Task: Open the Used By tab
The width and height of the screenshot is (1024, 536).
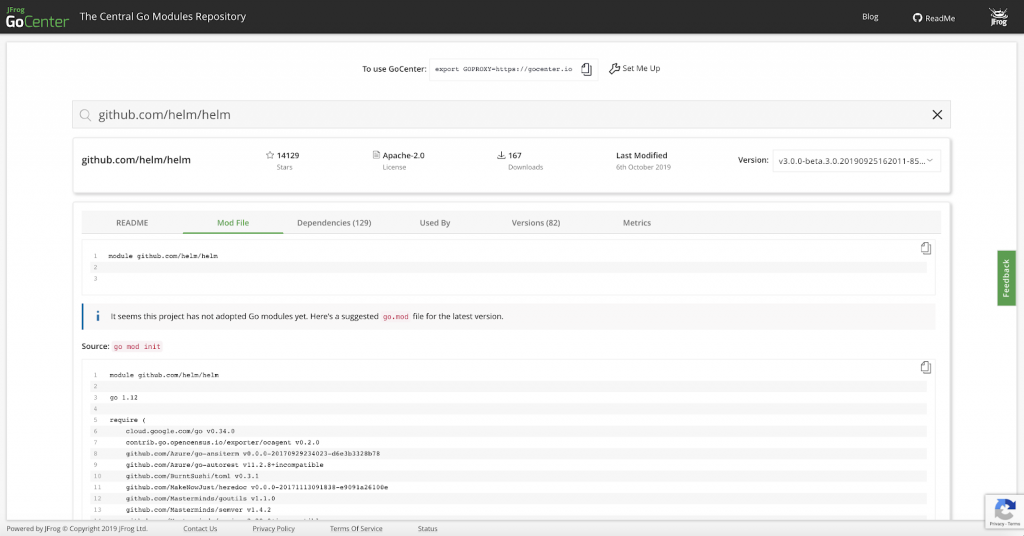Action: (434, 223)
